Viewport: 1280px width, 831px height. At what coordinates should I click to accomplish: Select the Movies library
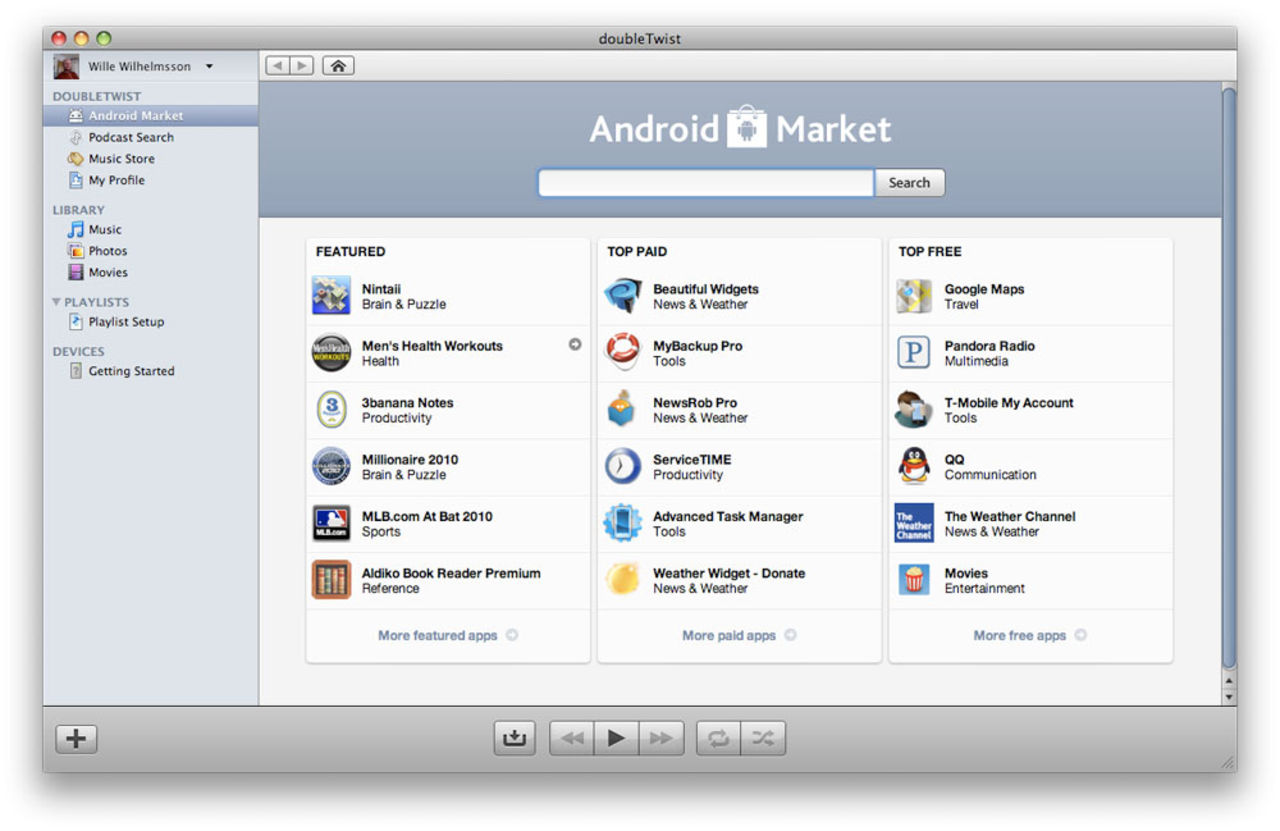click(x=110, y=272)
